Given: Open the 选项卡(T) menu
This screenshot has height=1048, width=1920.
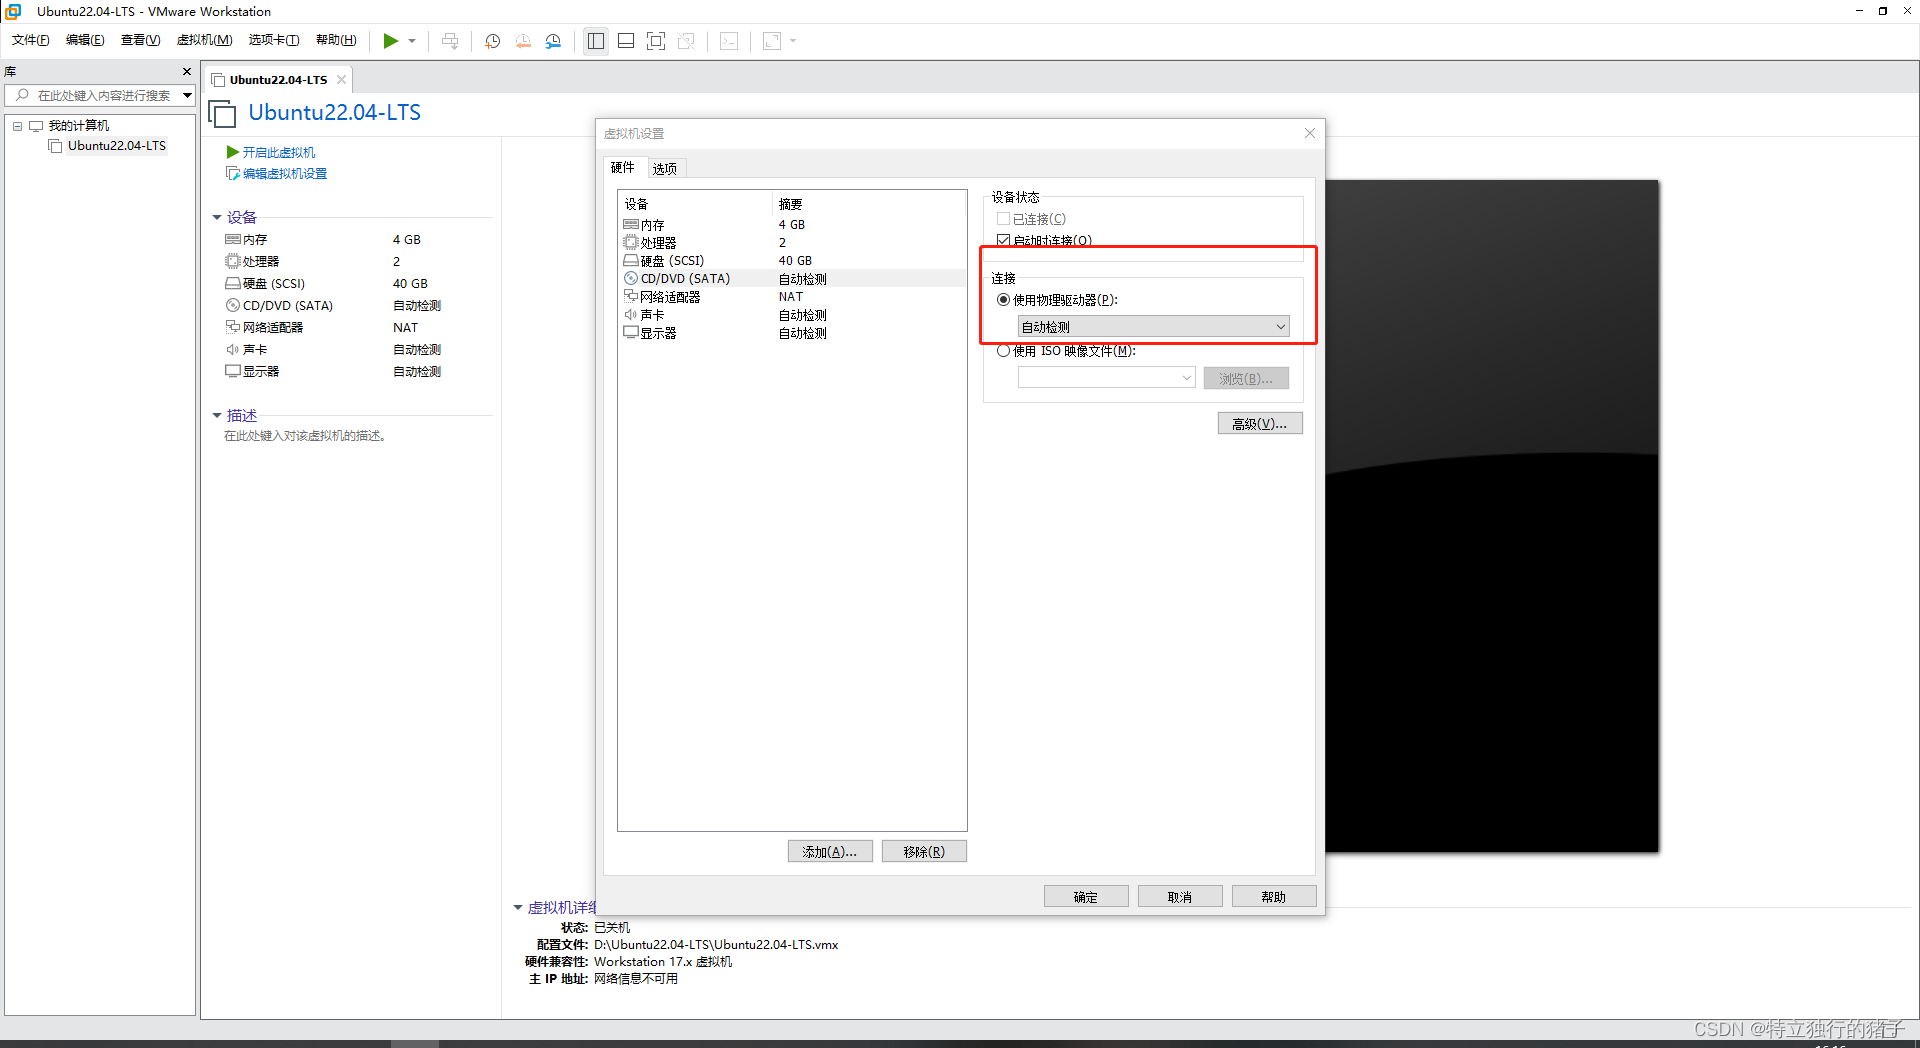Looking at the screenshot, I should [274, 40].
